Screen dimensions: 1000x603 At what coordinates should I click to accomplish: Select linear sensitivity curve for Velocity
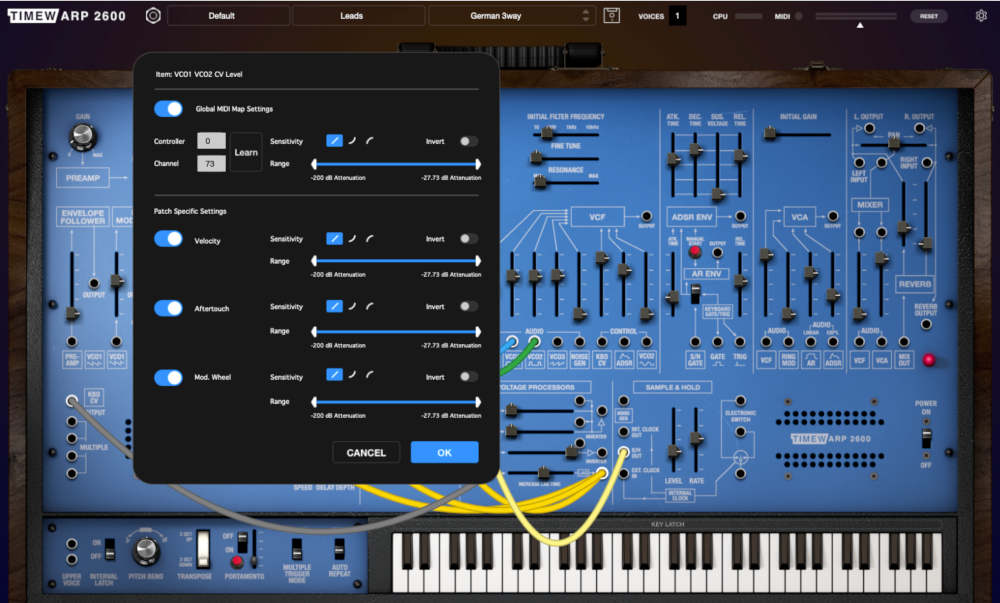335,238
